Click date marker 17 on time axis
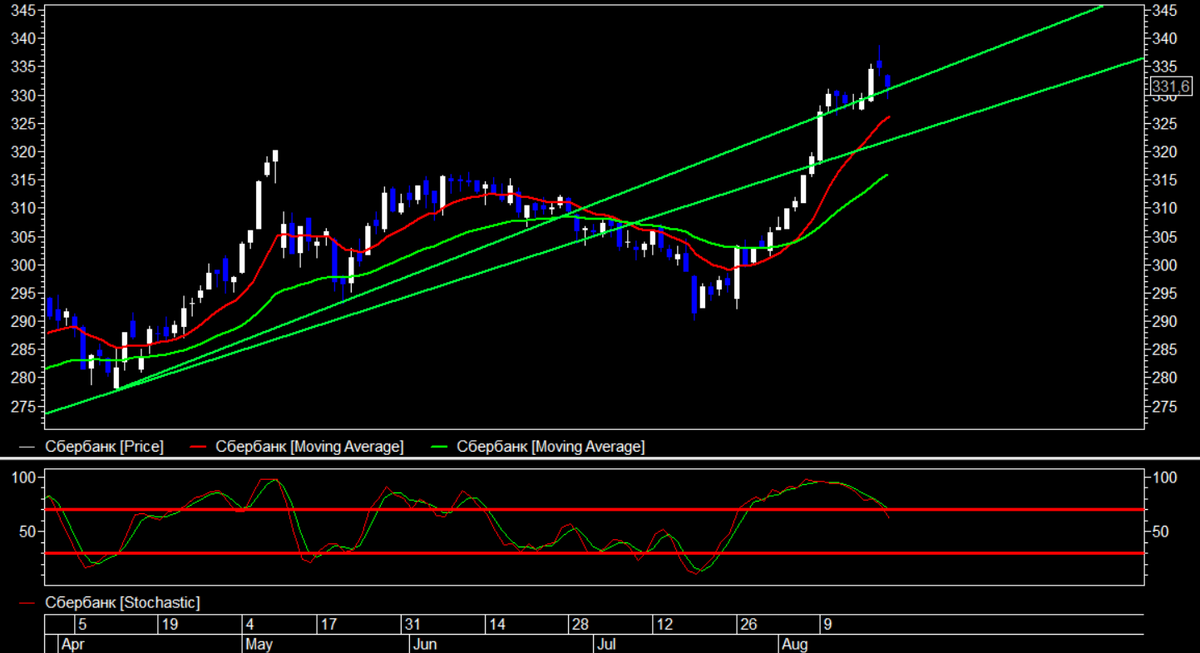The image size is (1200, 653). pos(328,625)
